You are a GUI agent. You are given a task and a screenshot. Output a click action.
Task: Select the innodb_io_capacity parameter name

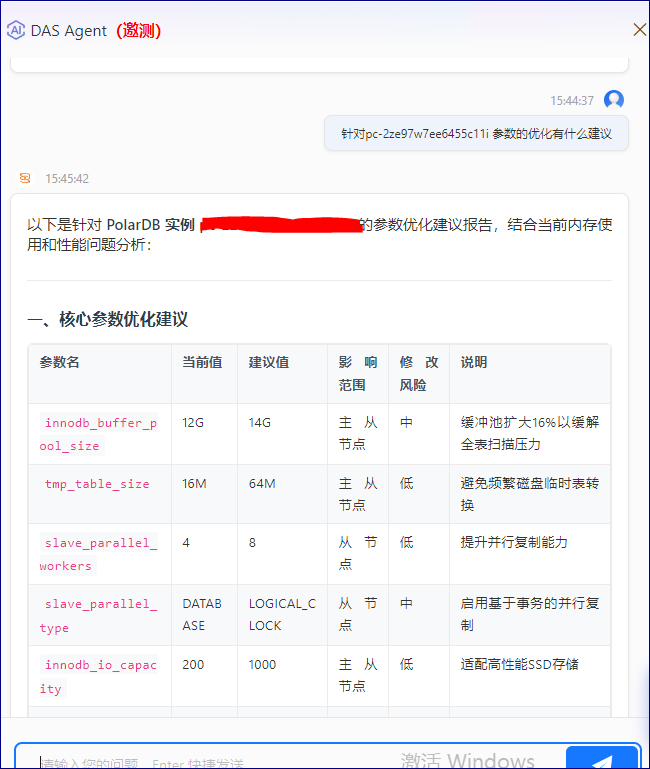pos(99,676)
